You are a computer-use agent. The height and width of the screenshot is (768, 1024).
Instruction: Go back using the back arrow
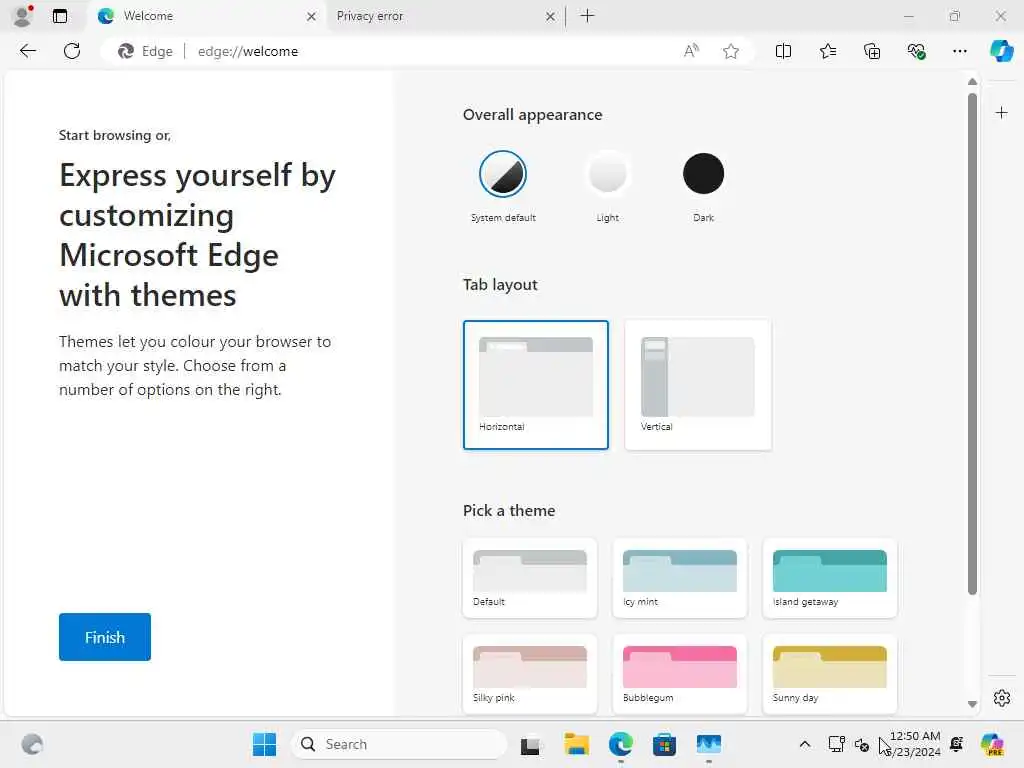27,51
